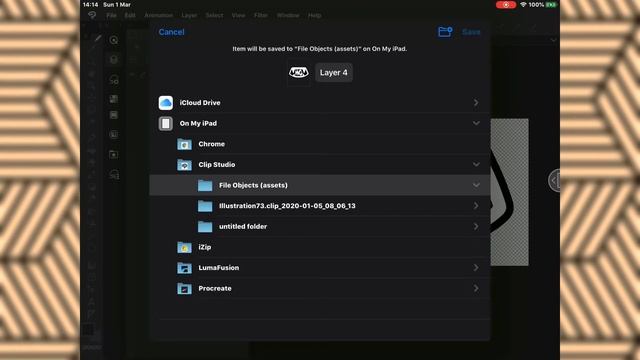Expand untitled folder chevron
This screenshot has height=360, width=640.
(476, 227)
